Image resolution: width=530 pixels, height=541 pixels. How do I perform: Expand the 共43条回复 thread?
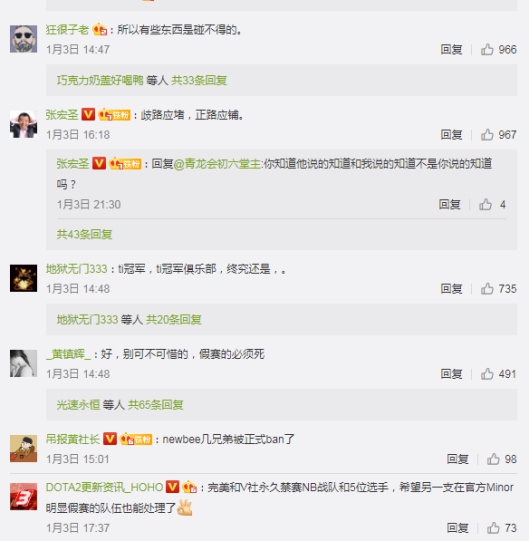coord(85,235)
